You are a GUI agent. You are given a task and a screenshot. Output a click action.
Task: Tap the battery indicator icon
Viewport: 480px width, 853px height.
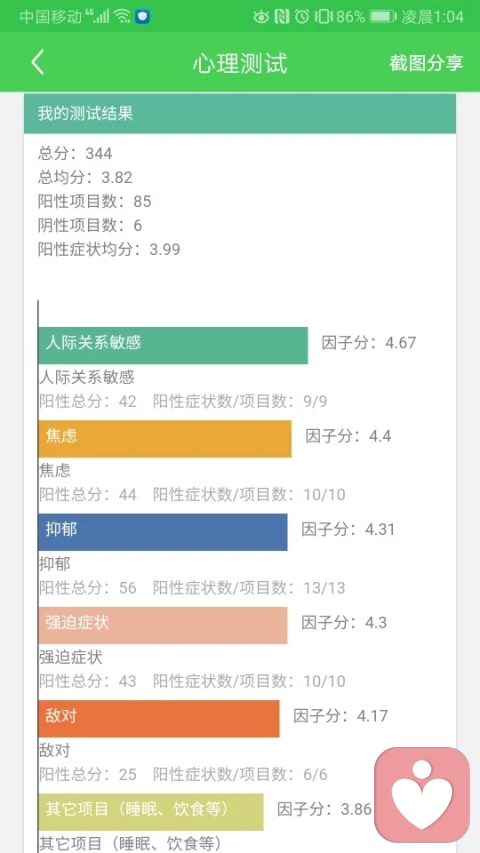(383, 17)
